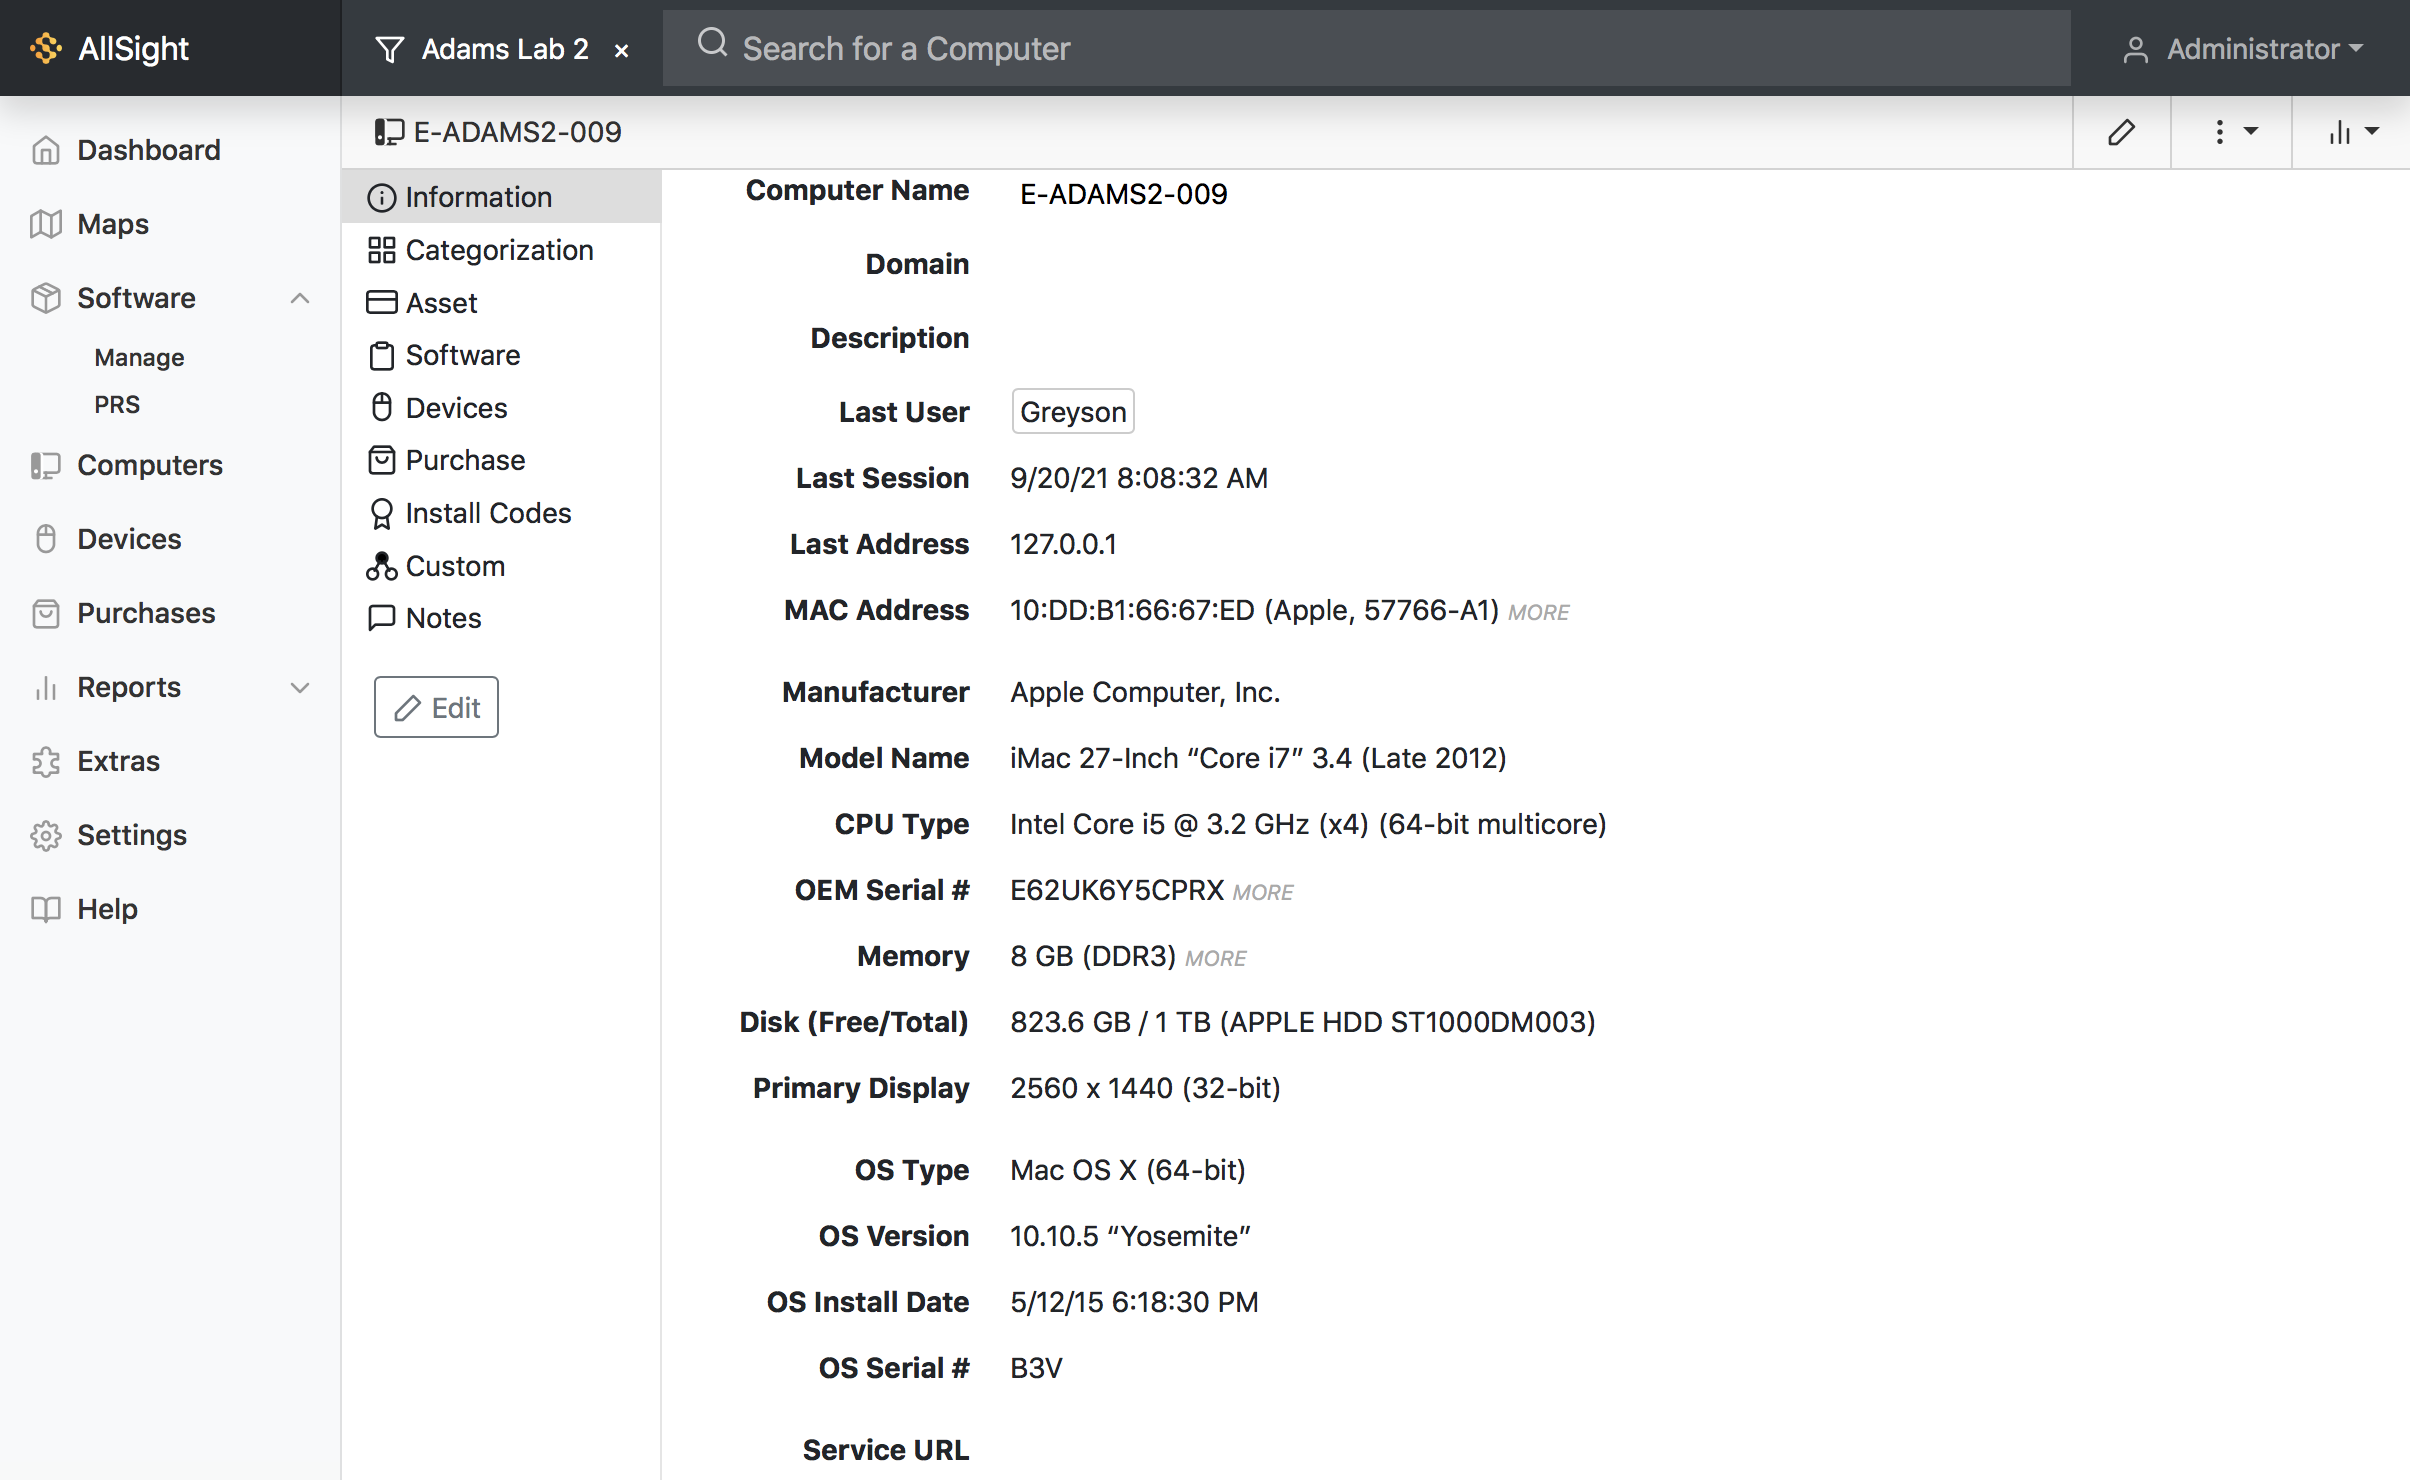The height and width of the screenshot is (1480, 2410).
Task: Expand the Reports section
Action: click(298, 687)
